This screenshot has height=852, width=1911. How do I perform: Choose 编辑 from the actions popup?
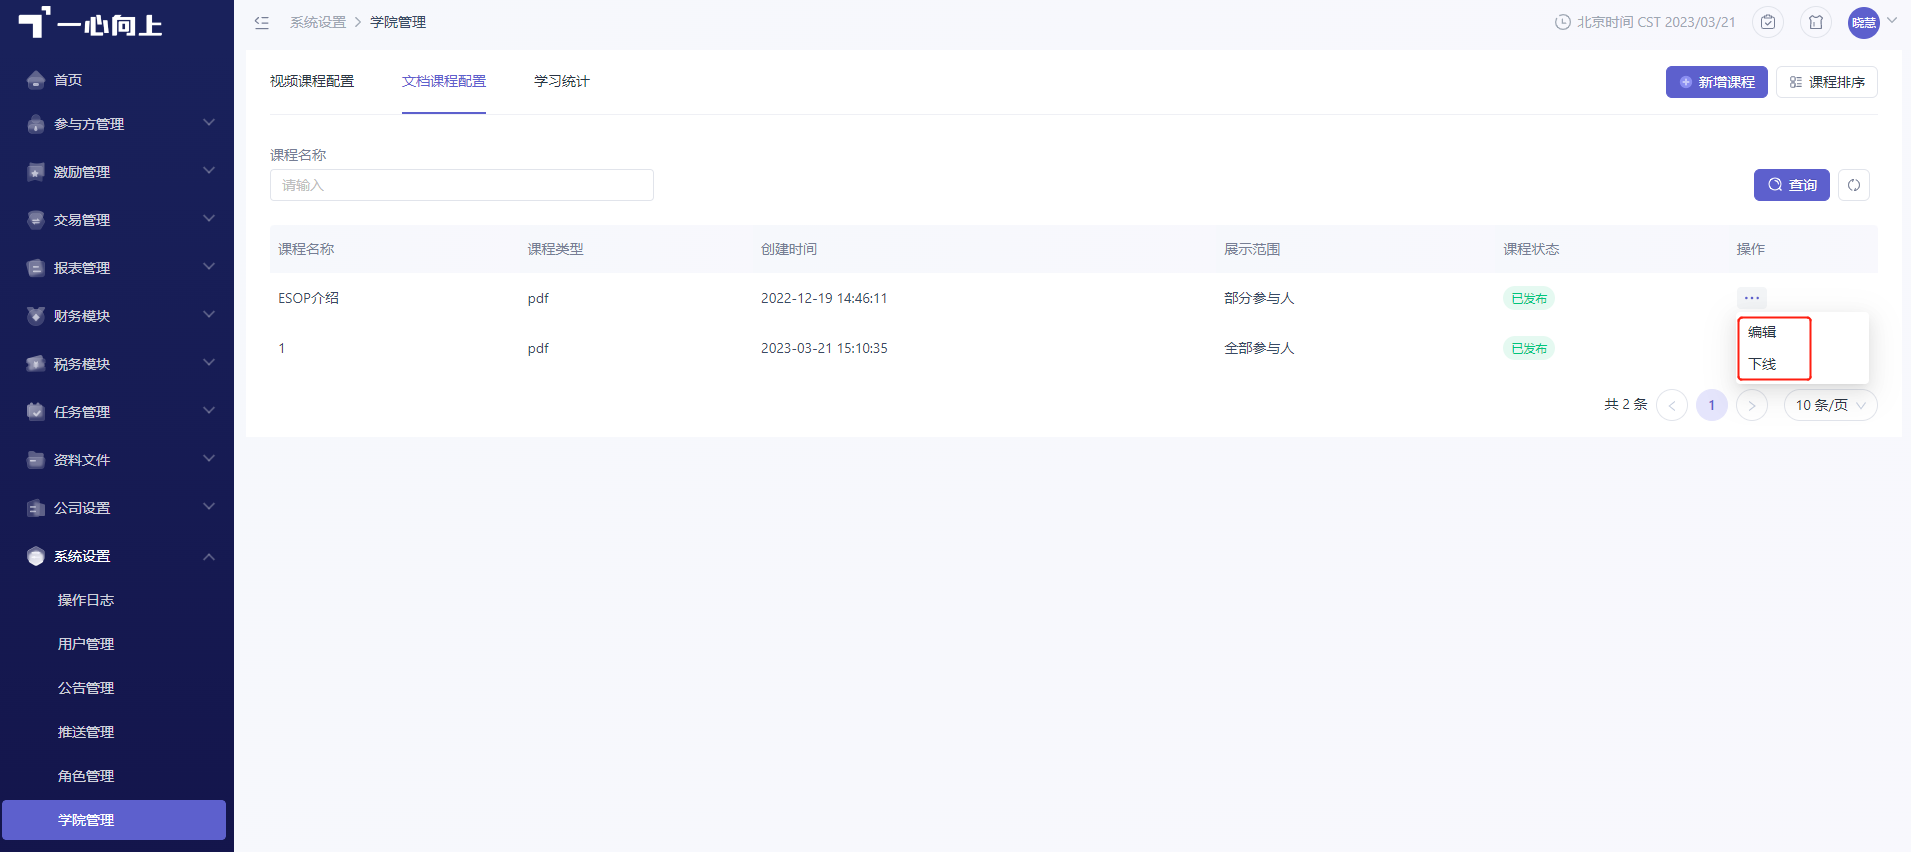tap(1762, 332)
